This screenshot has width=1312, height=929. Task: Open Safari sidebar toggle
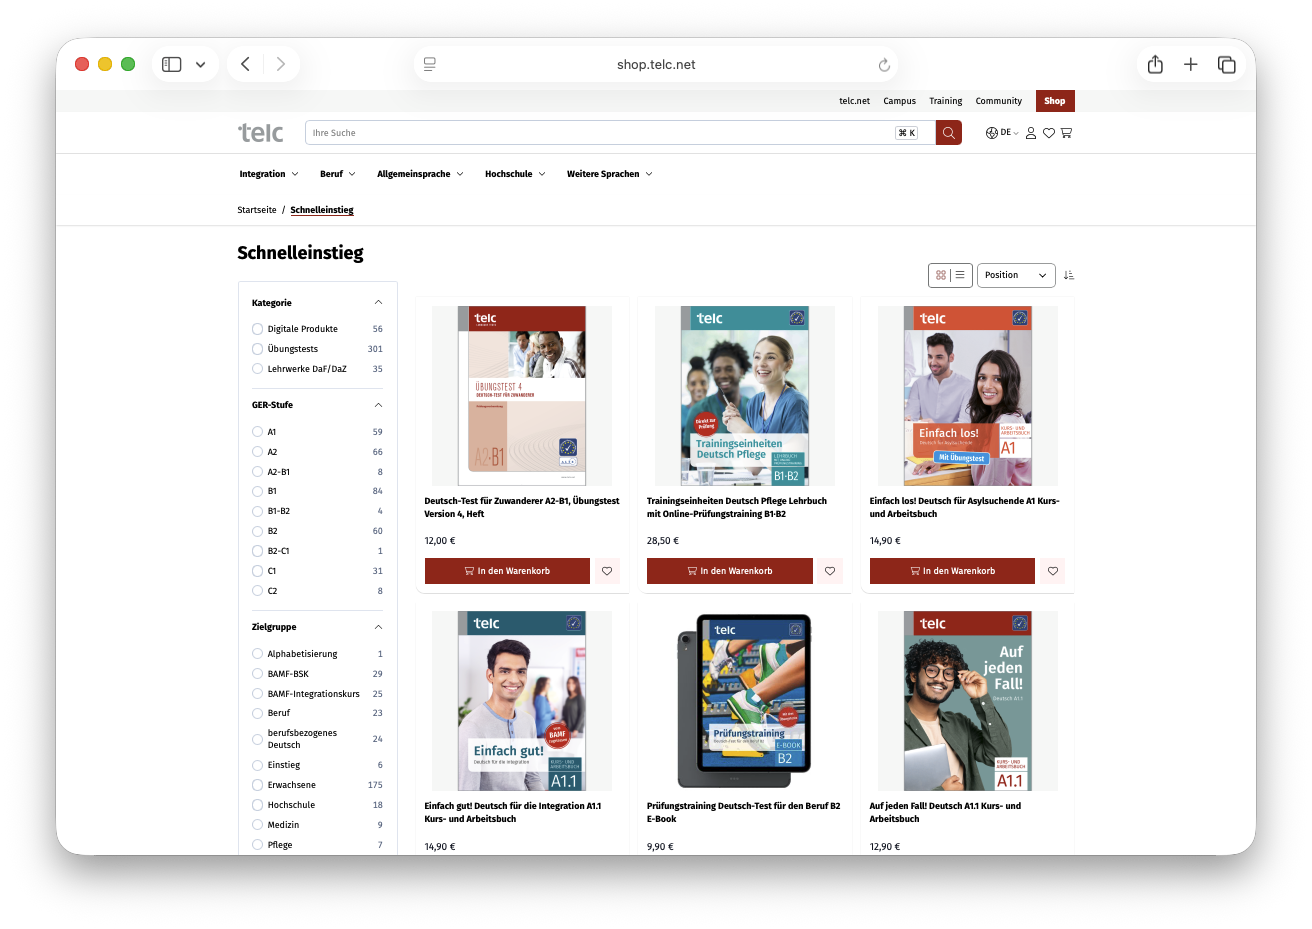coord(172,64)
